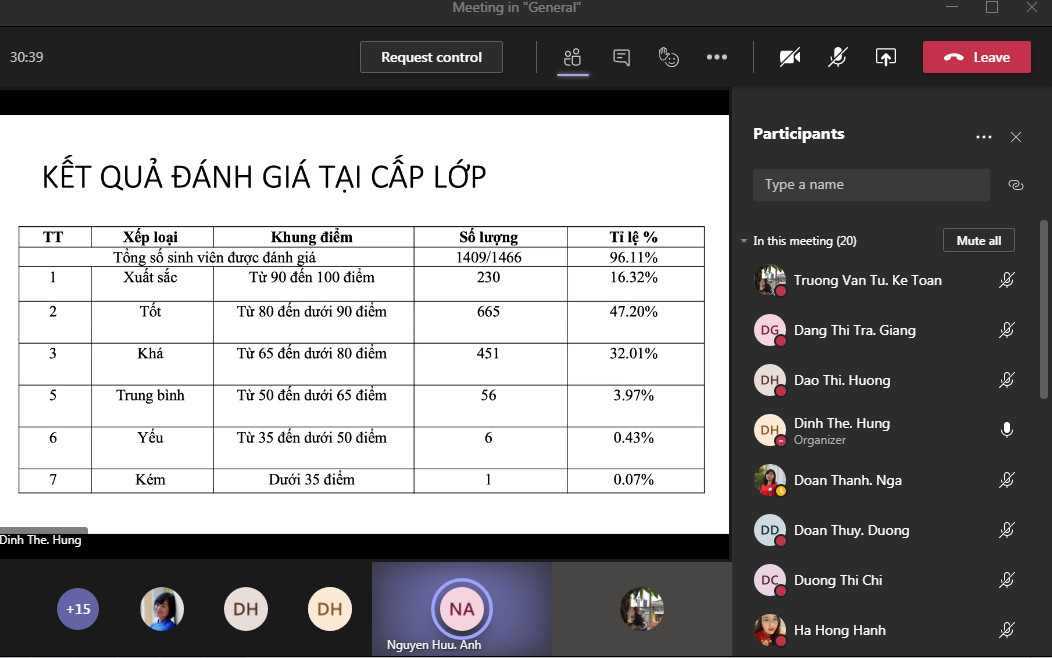The image size is (1052, 658).
Task: Click the Request control button
Action: tap(431, 57)
